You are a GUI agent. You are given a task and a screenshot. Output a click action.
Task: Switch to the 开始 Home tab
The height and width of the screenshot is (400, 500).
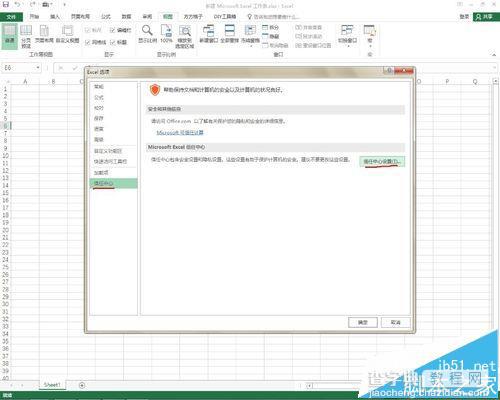click(34, 17)
